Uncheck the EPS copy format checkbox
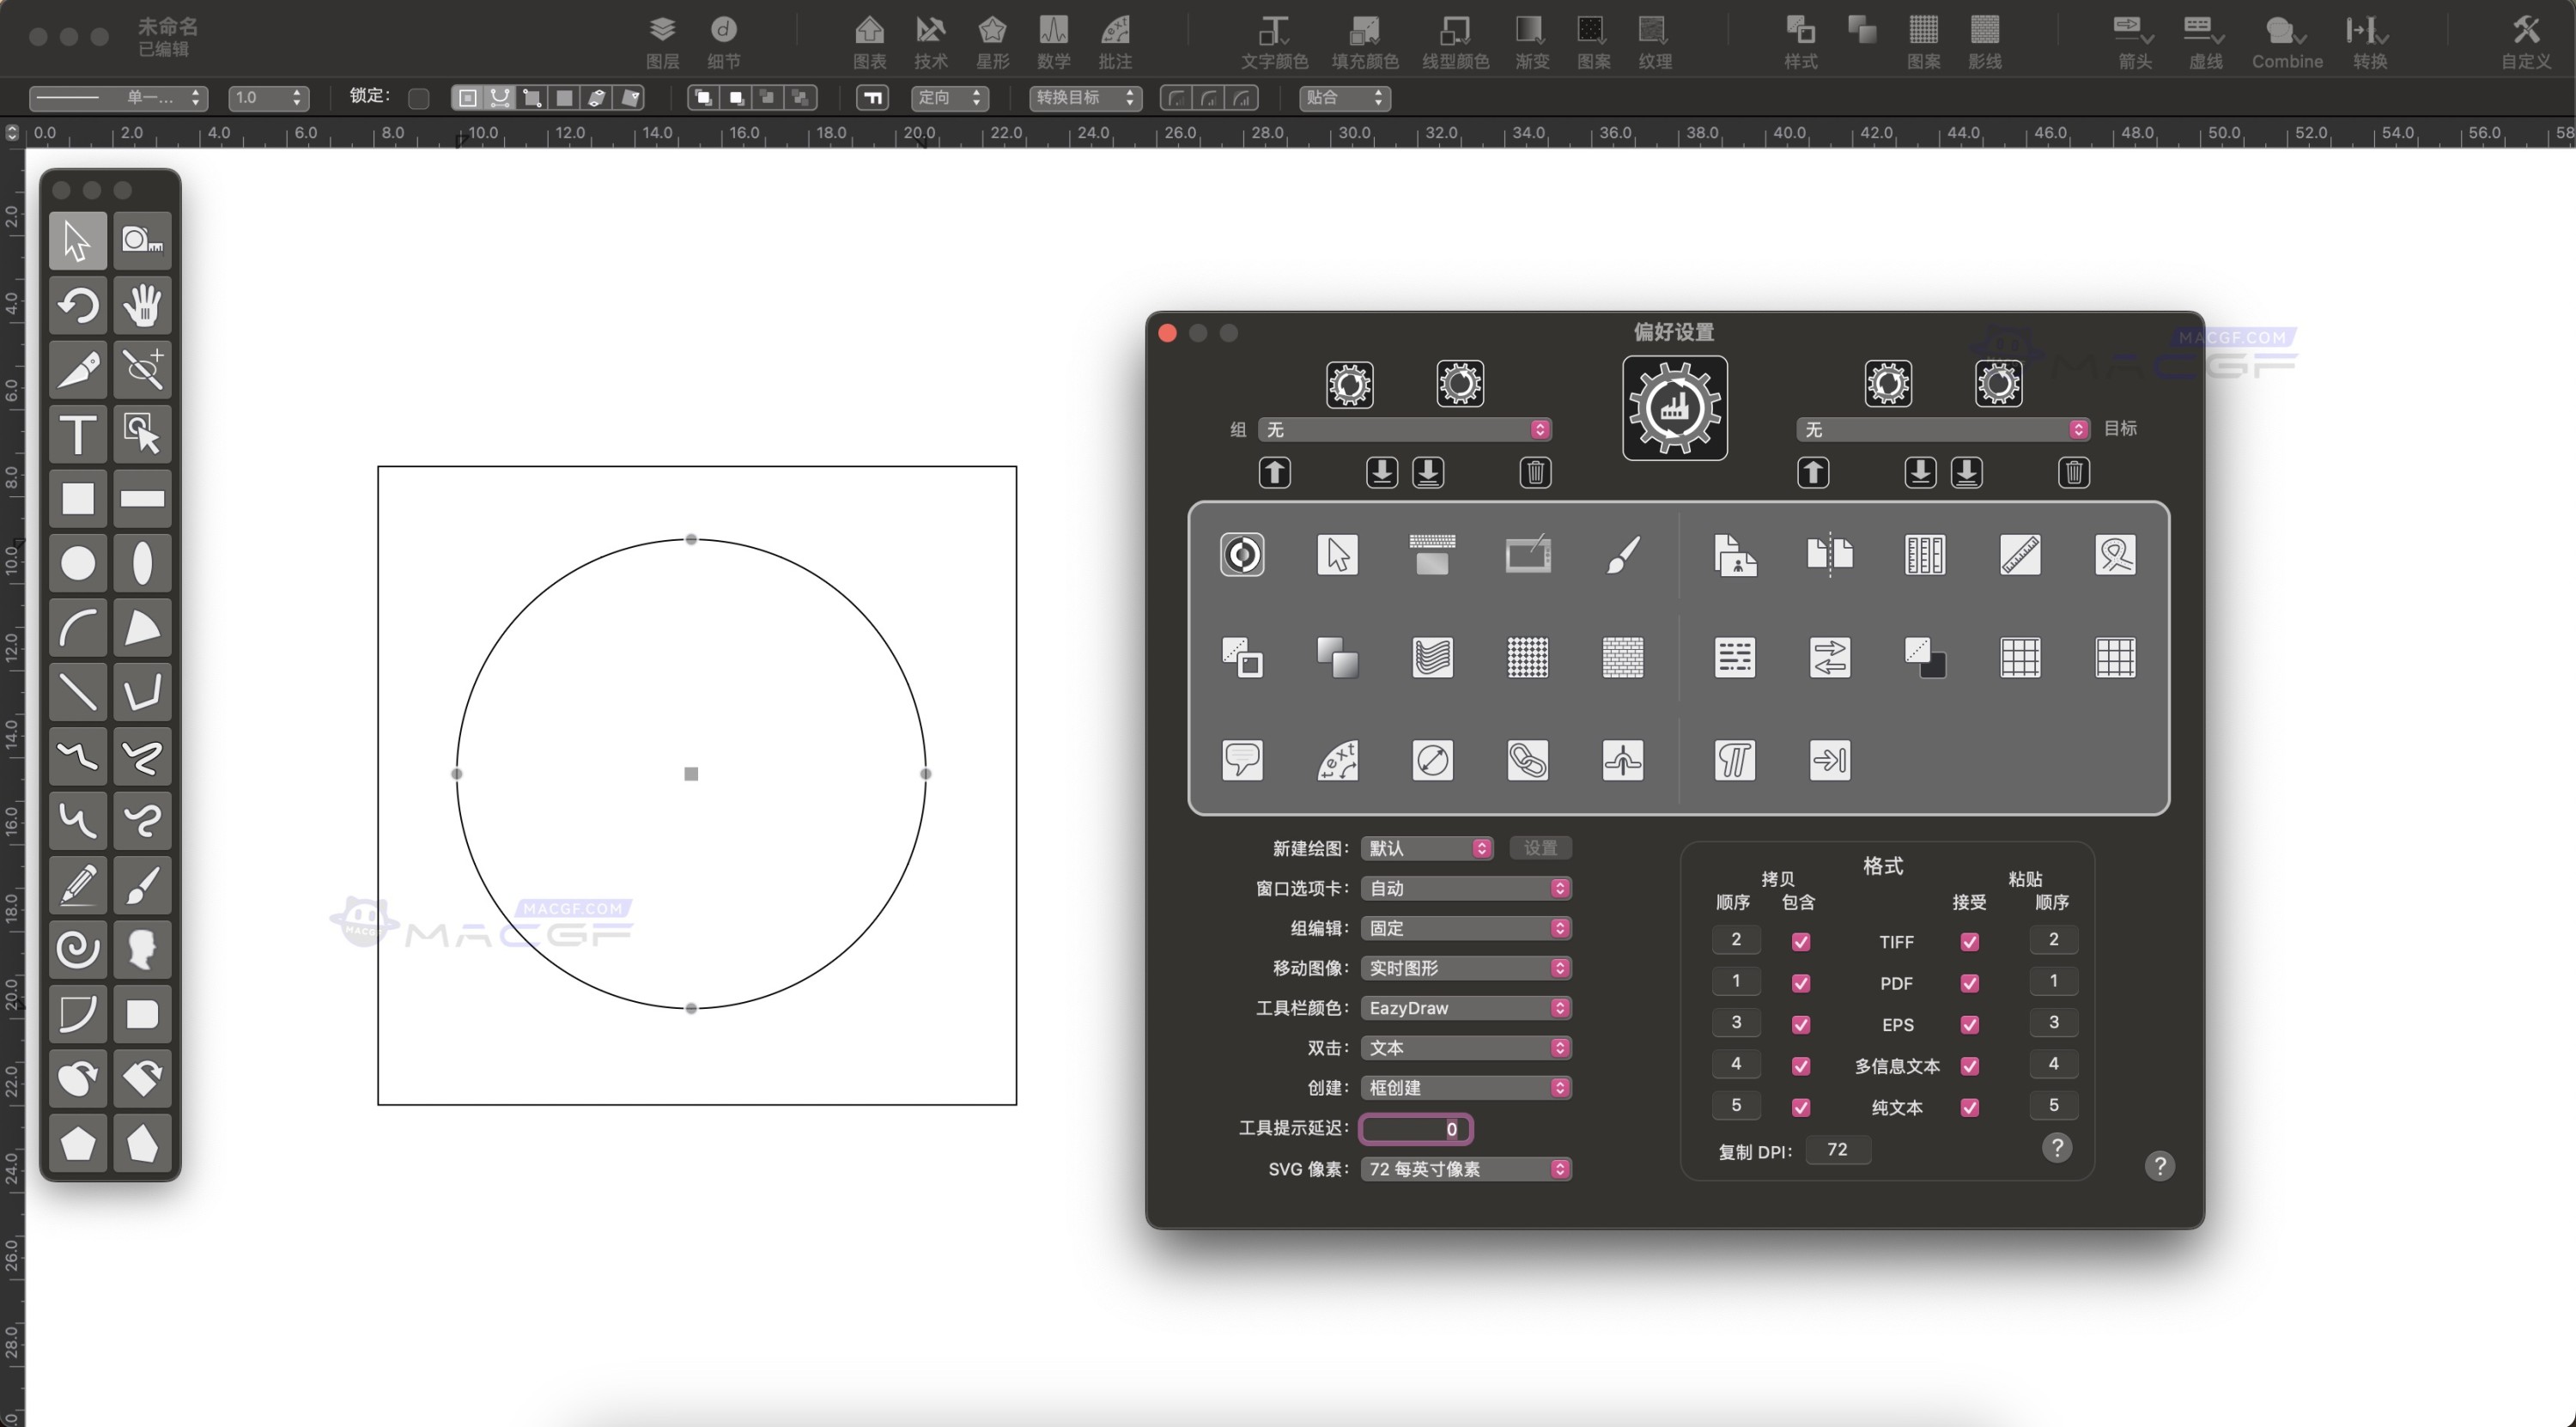Image resolution: width=2576 pixels, height=1427 pixels. tap(1800, 1024)
